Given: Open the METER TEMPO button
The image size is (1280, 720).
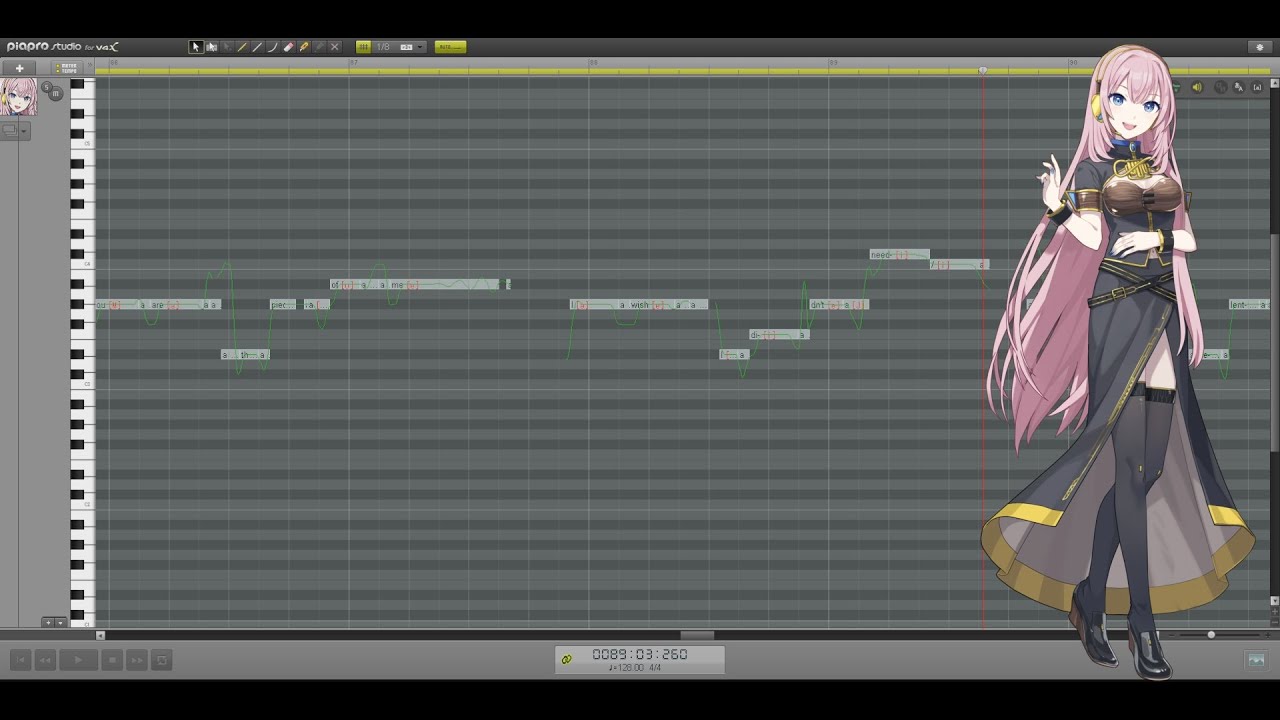Looking at the screenshot, I should pyautogui.click(x=67, y=68).
